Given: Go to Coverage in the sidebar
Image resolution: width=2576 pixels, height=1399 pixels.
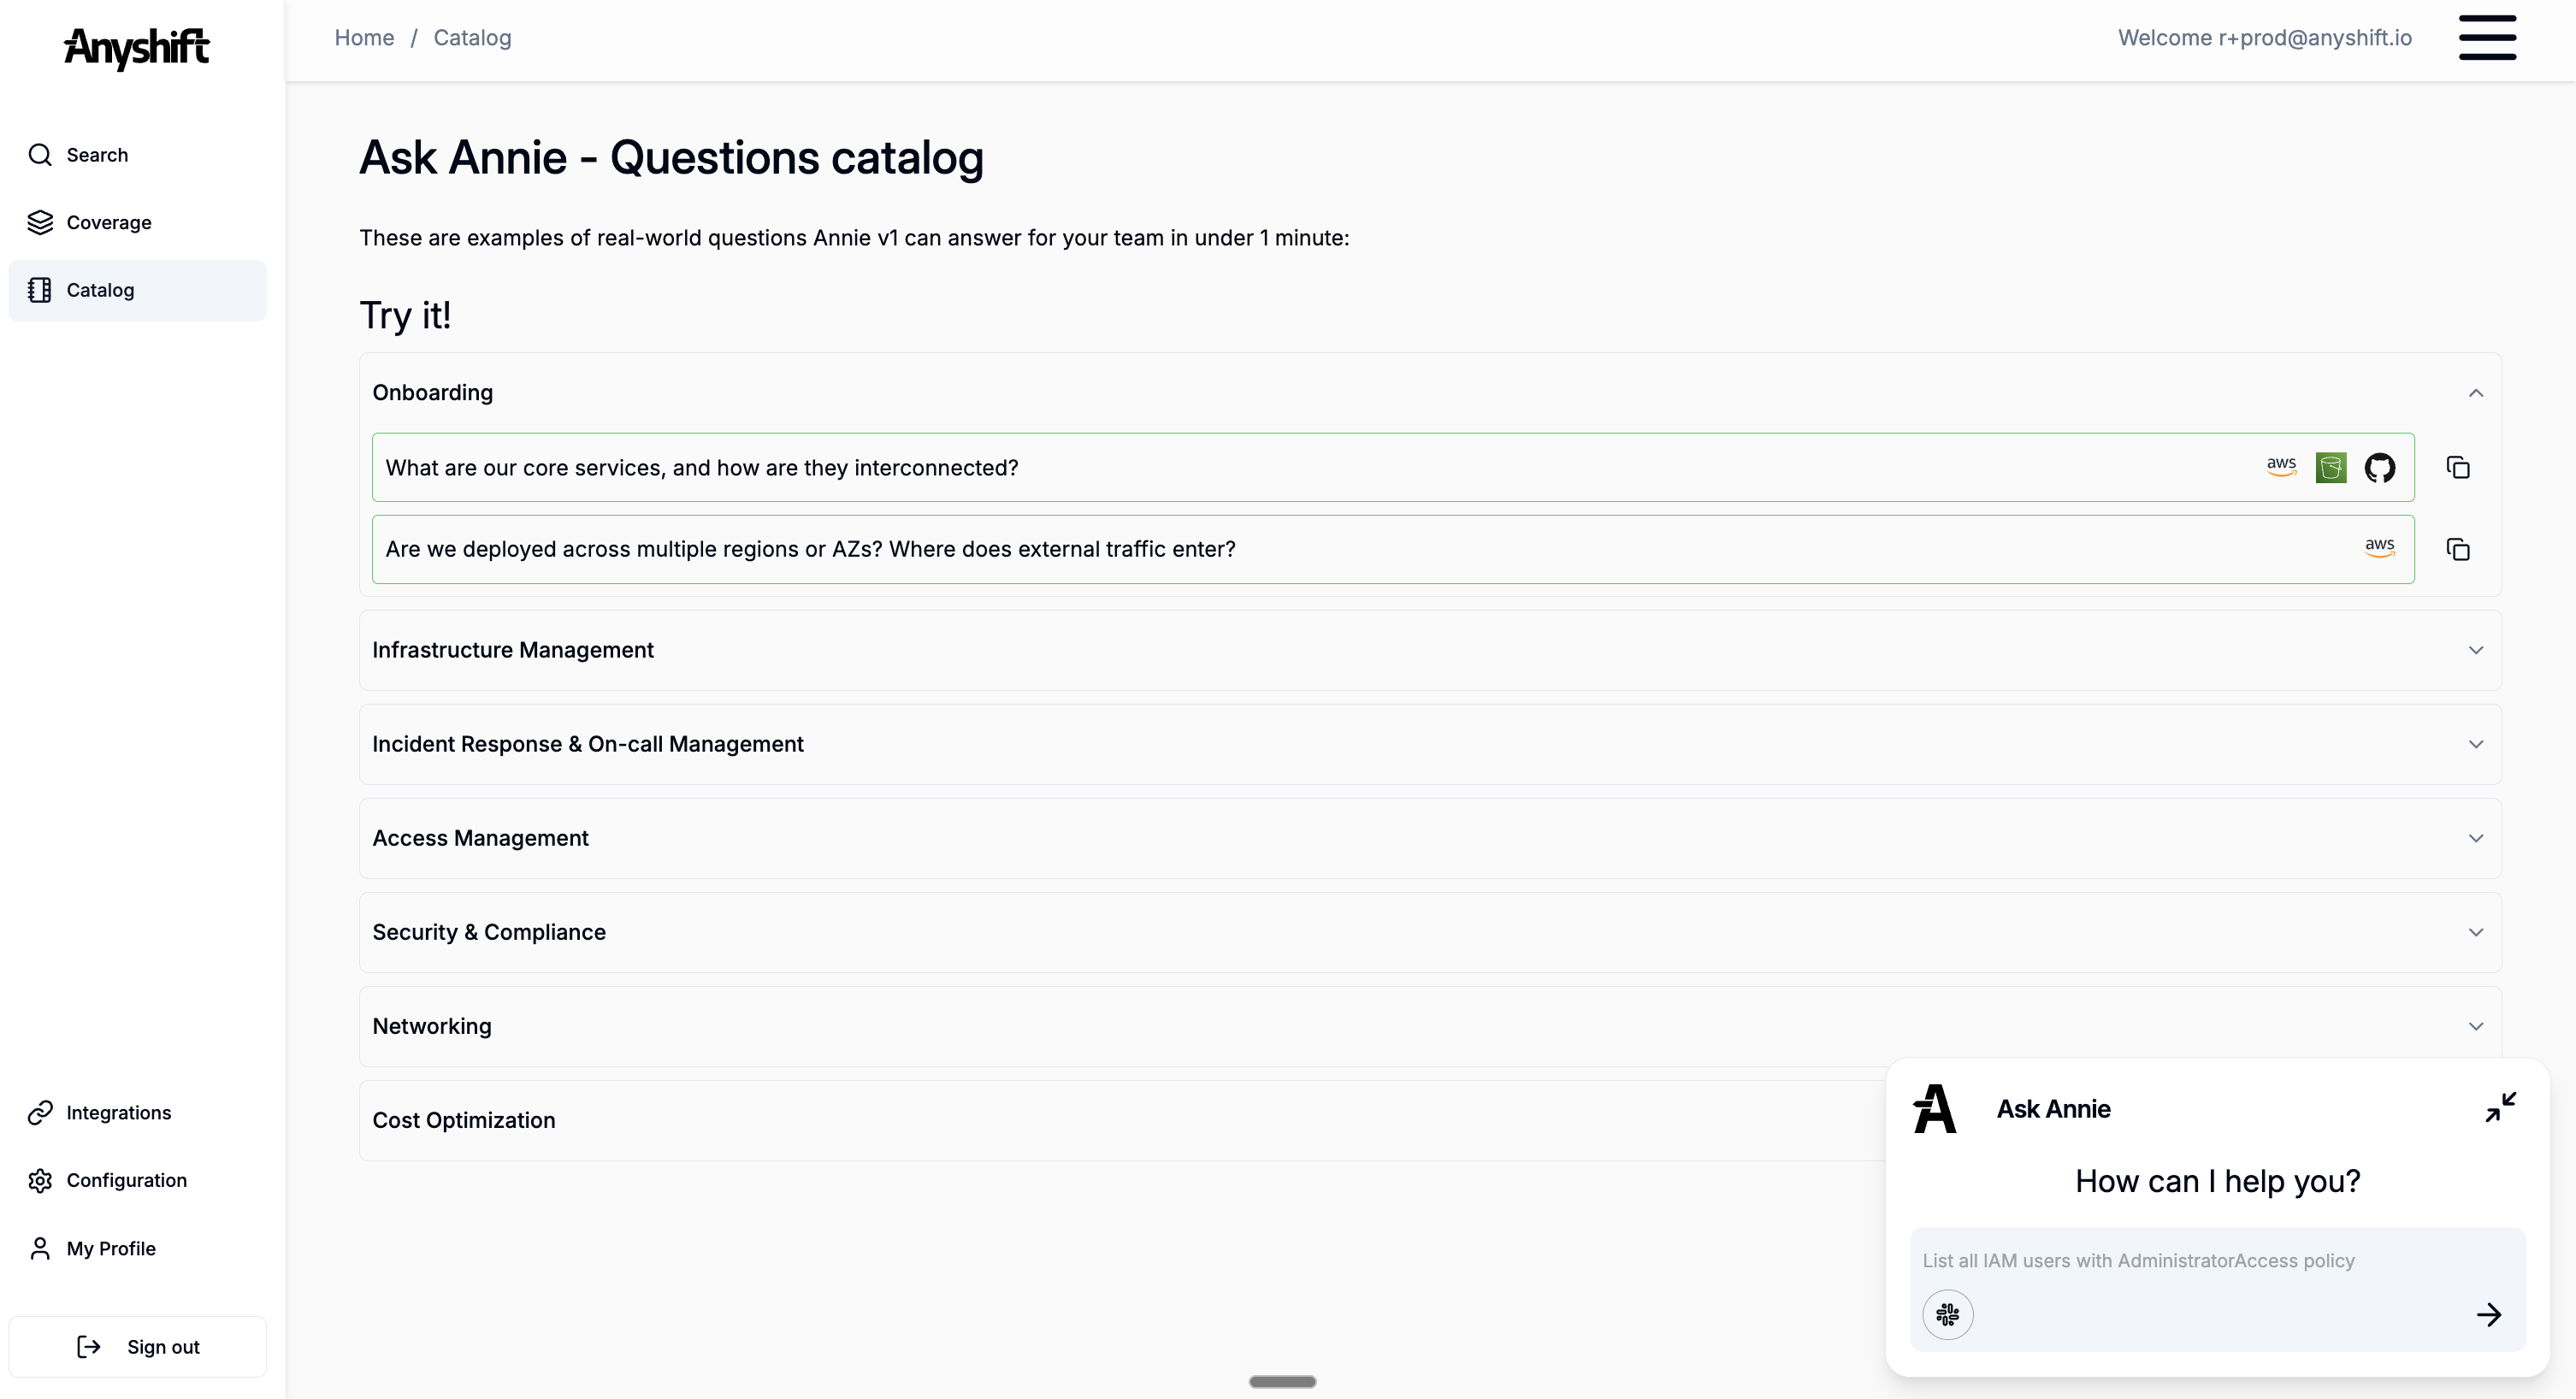Looking at the screenshot, I should (x=108, y=222).
